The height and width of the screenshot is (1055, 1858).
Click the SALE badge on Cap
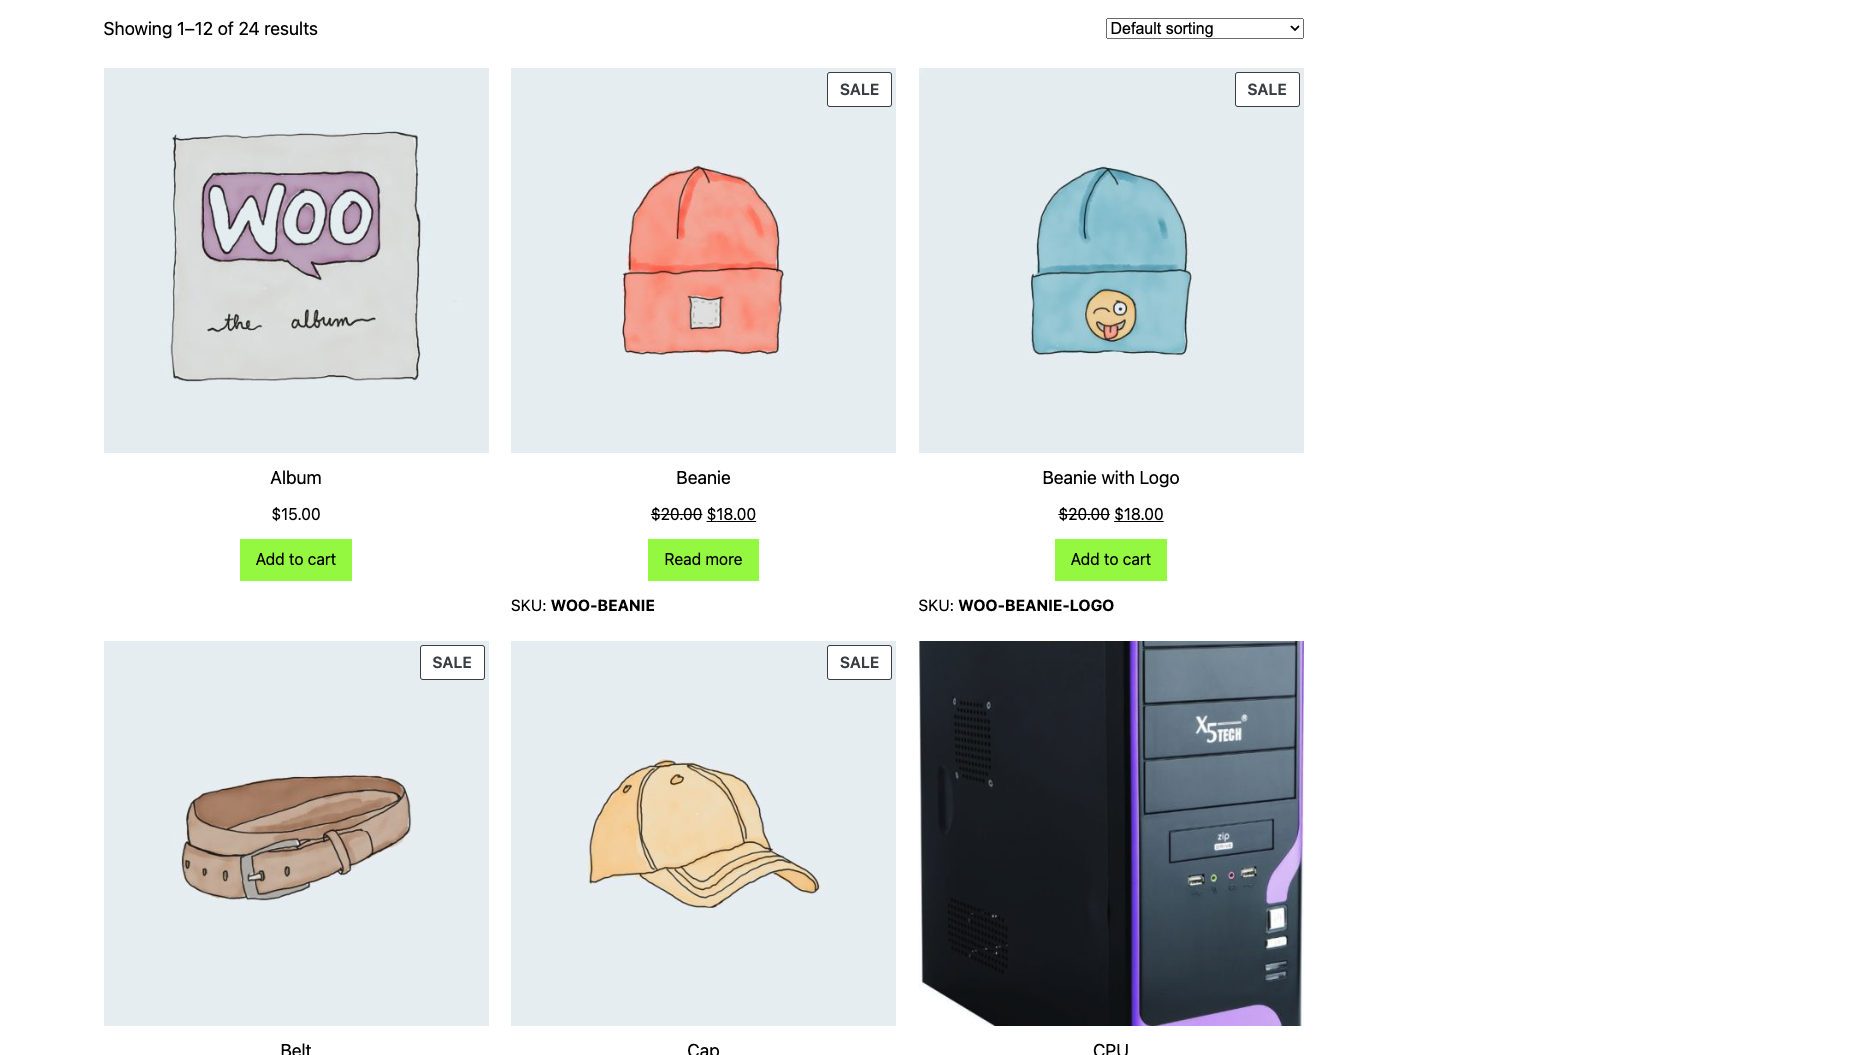pos(859,662)
